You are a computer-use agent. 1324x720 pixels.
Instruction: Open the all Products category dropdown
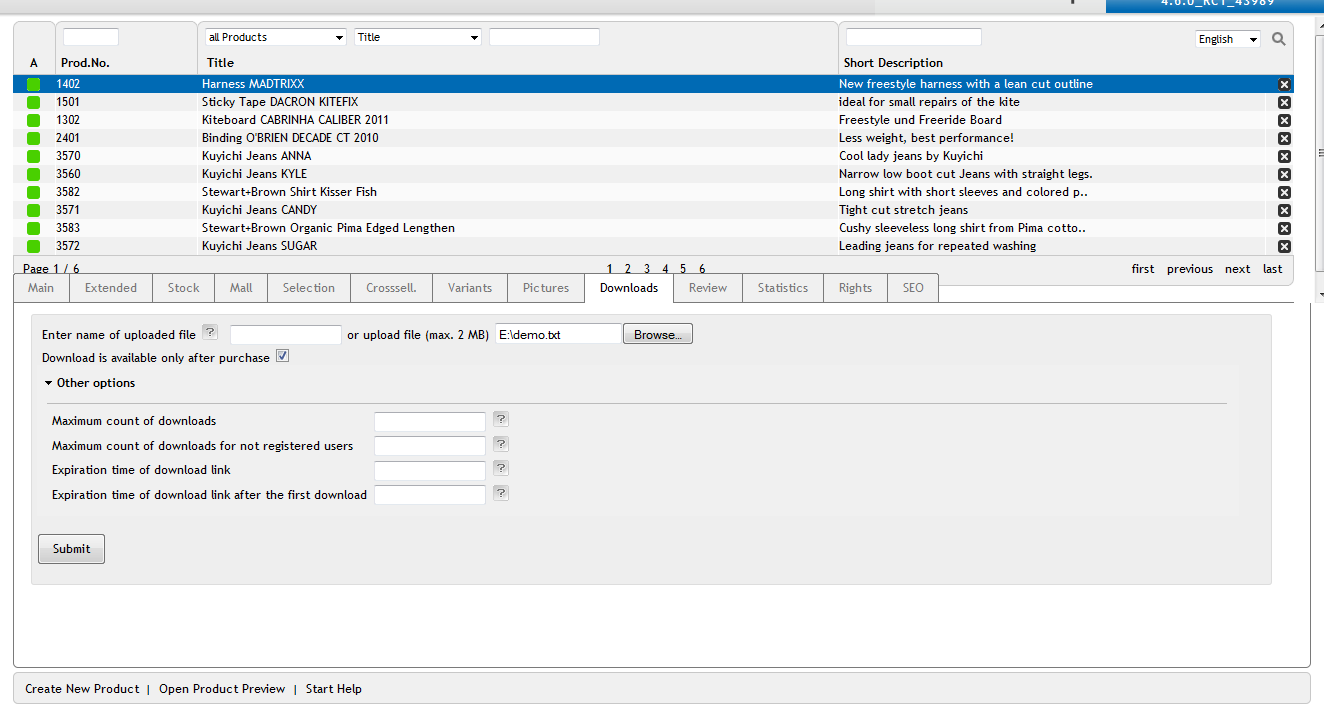tap(275, 37)
